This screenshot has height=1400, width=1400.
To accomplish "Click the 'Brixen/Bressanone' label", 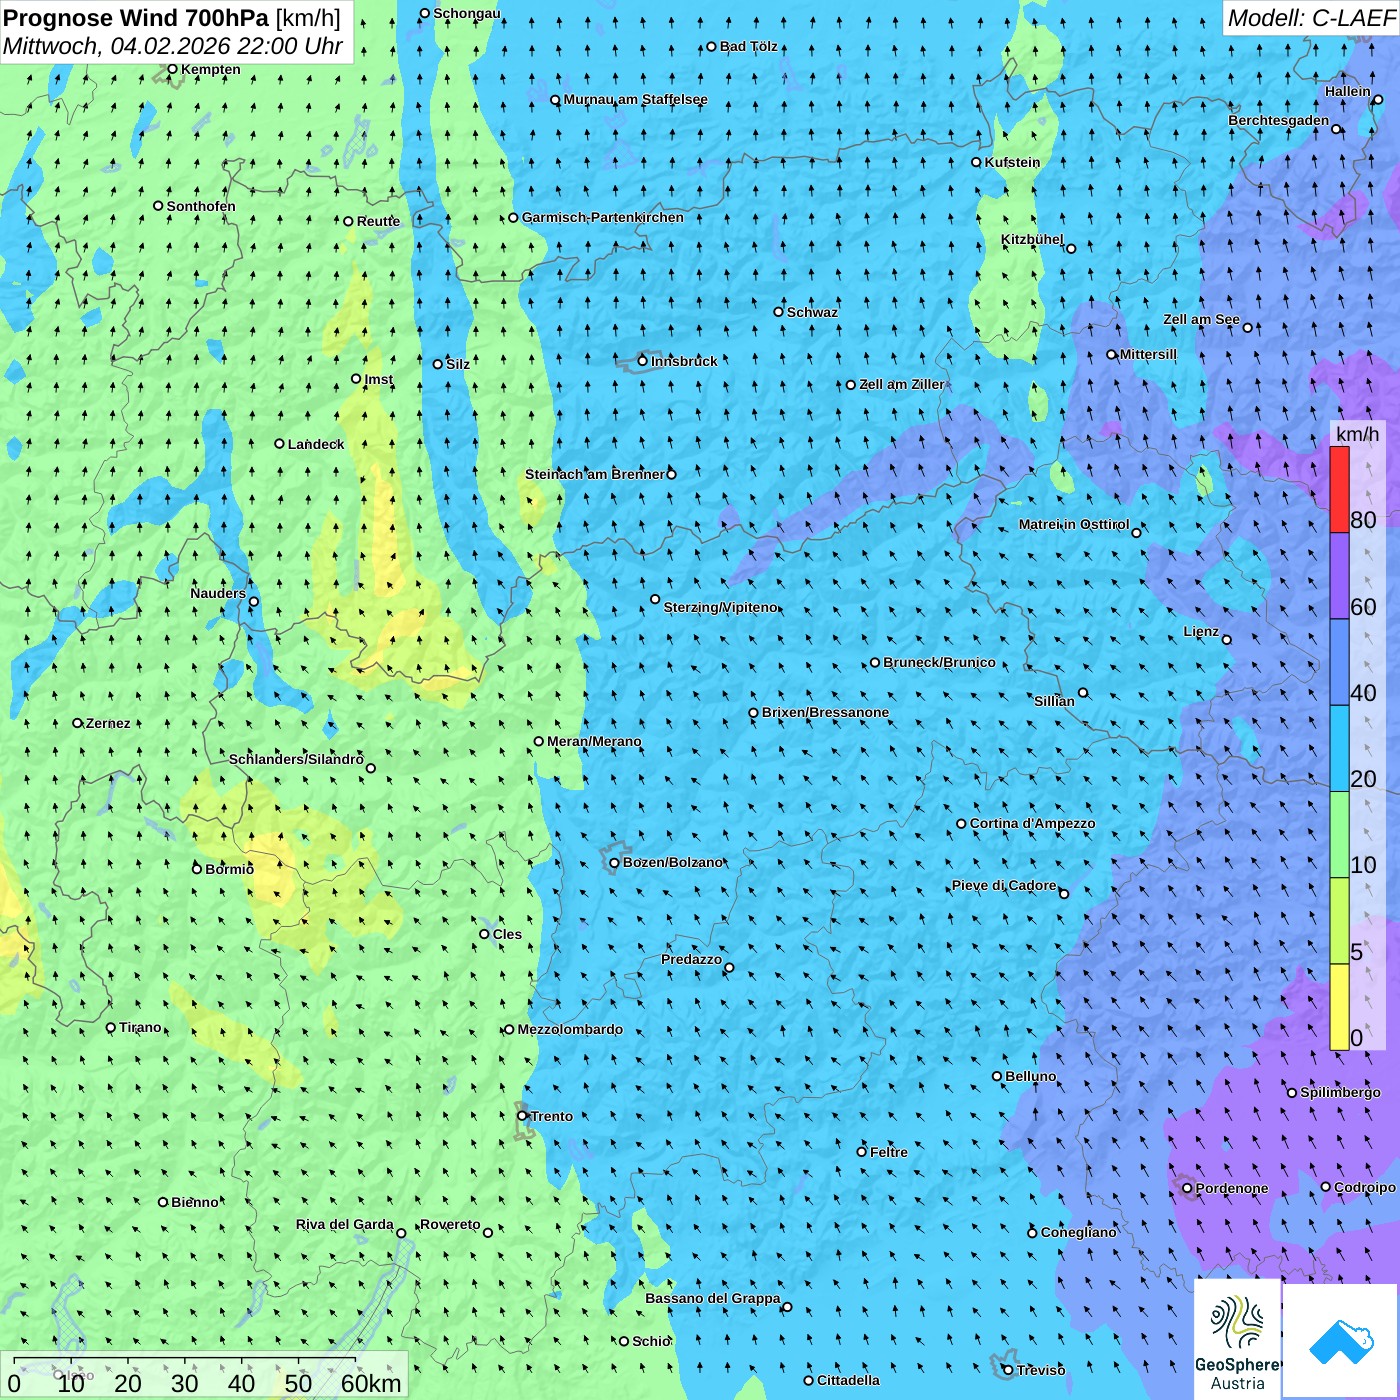I will click(825, 712).
